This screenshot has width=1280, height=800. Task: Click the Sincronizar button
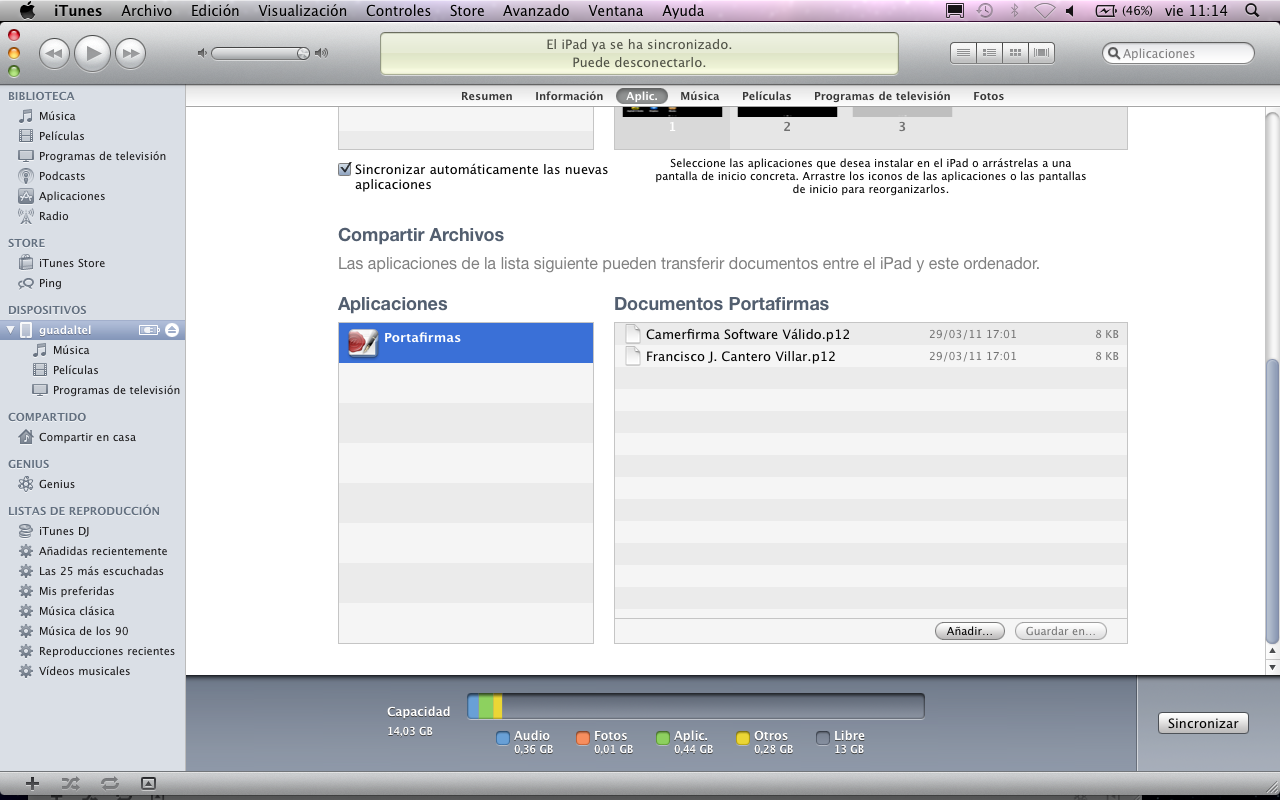click(x=1203, y=723)
